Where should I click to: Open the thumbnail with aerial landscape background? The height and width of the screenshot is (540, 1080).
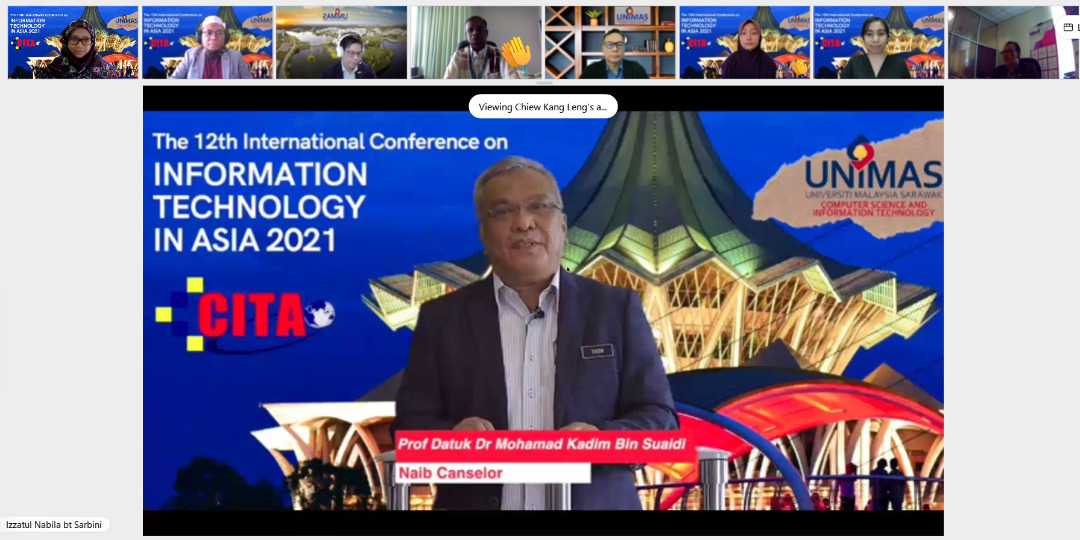coord(341,43)
